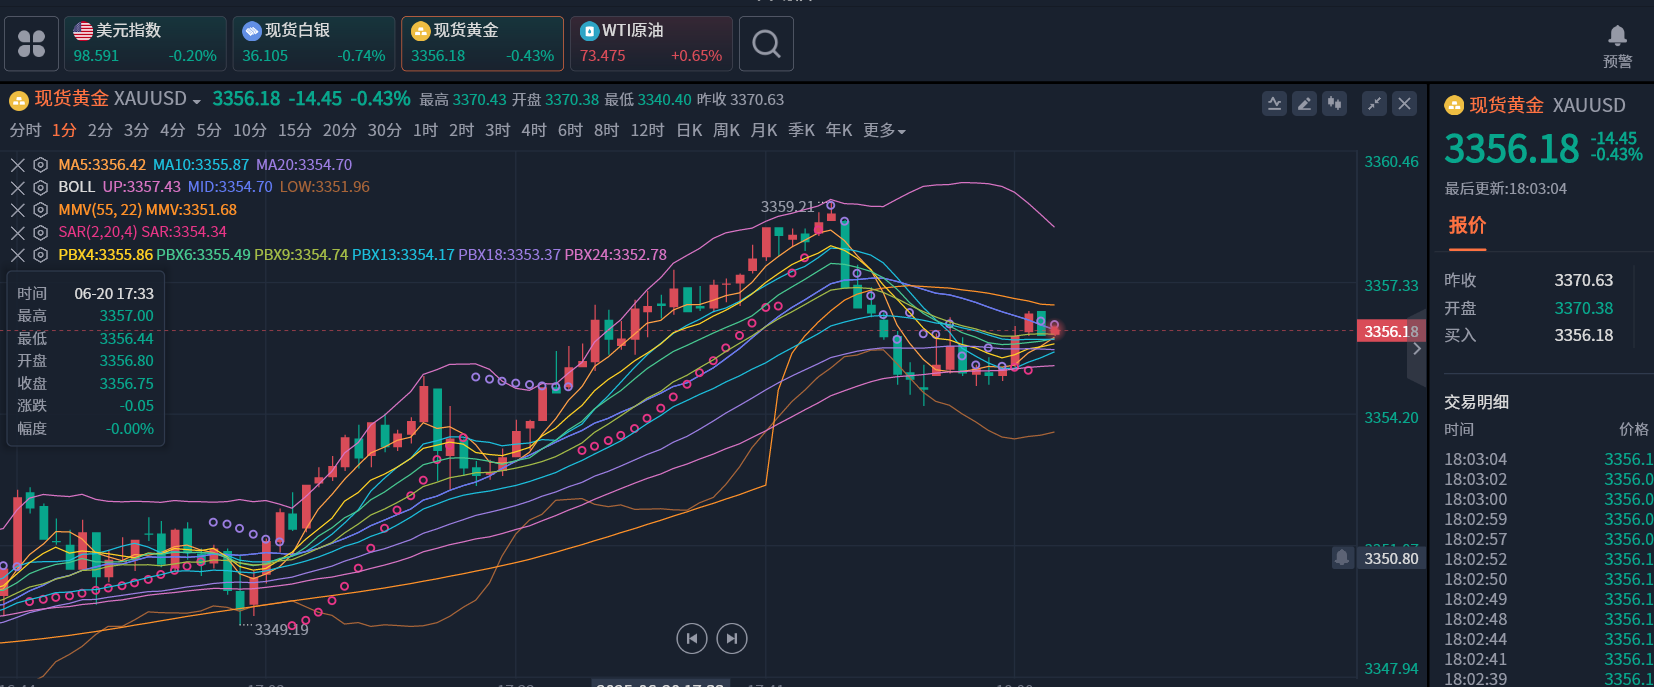The image size is (1654, 687).
Task: Switch to 1时 timeframe
Action: [x=425, y=131]
